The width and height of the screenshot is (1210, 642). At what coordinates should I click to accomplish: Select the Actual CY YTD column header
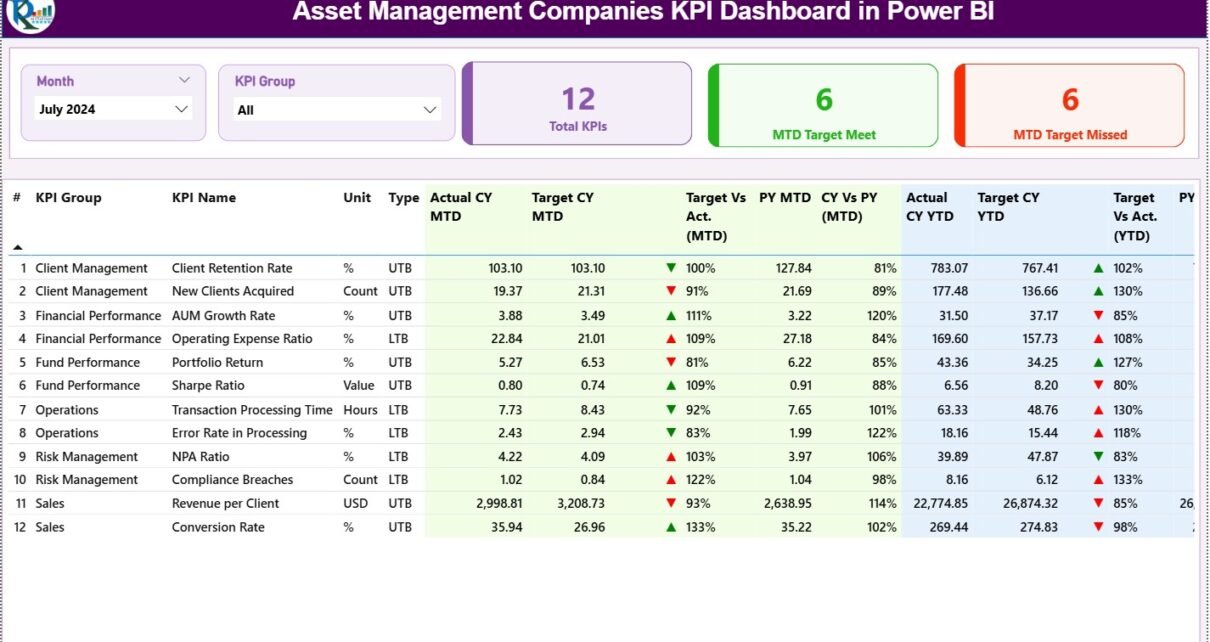[927, 207]
